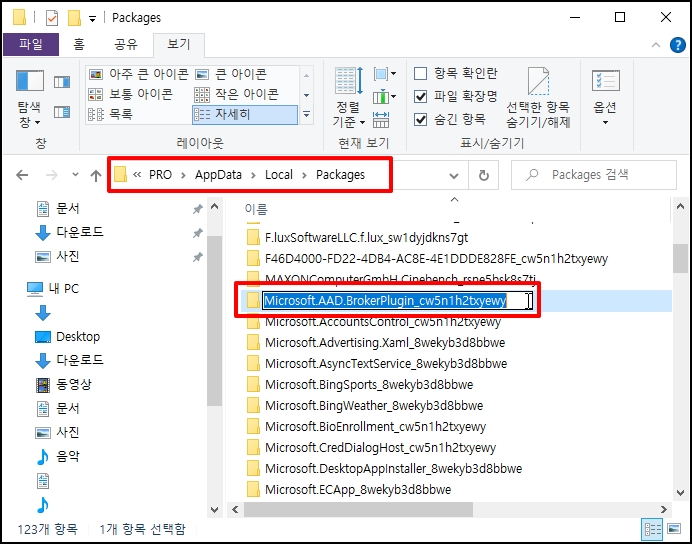The image size is (692, 544).
Task: Open the Add columns dropdown icon
Action: pyautogui.click(x=384, y=96)
